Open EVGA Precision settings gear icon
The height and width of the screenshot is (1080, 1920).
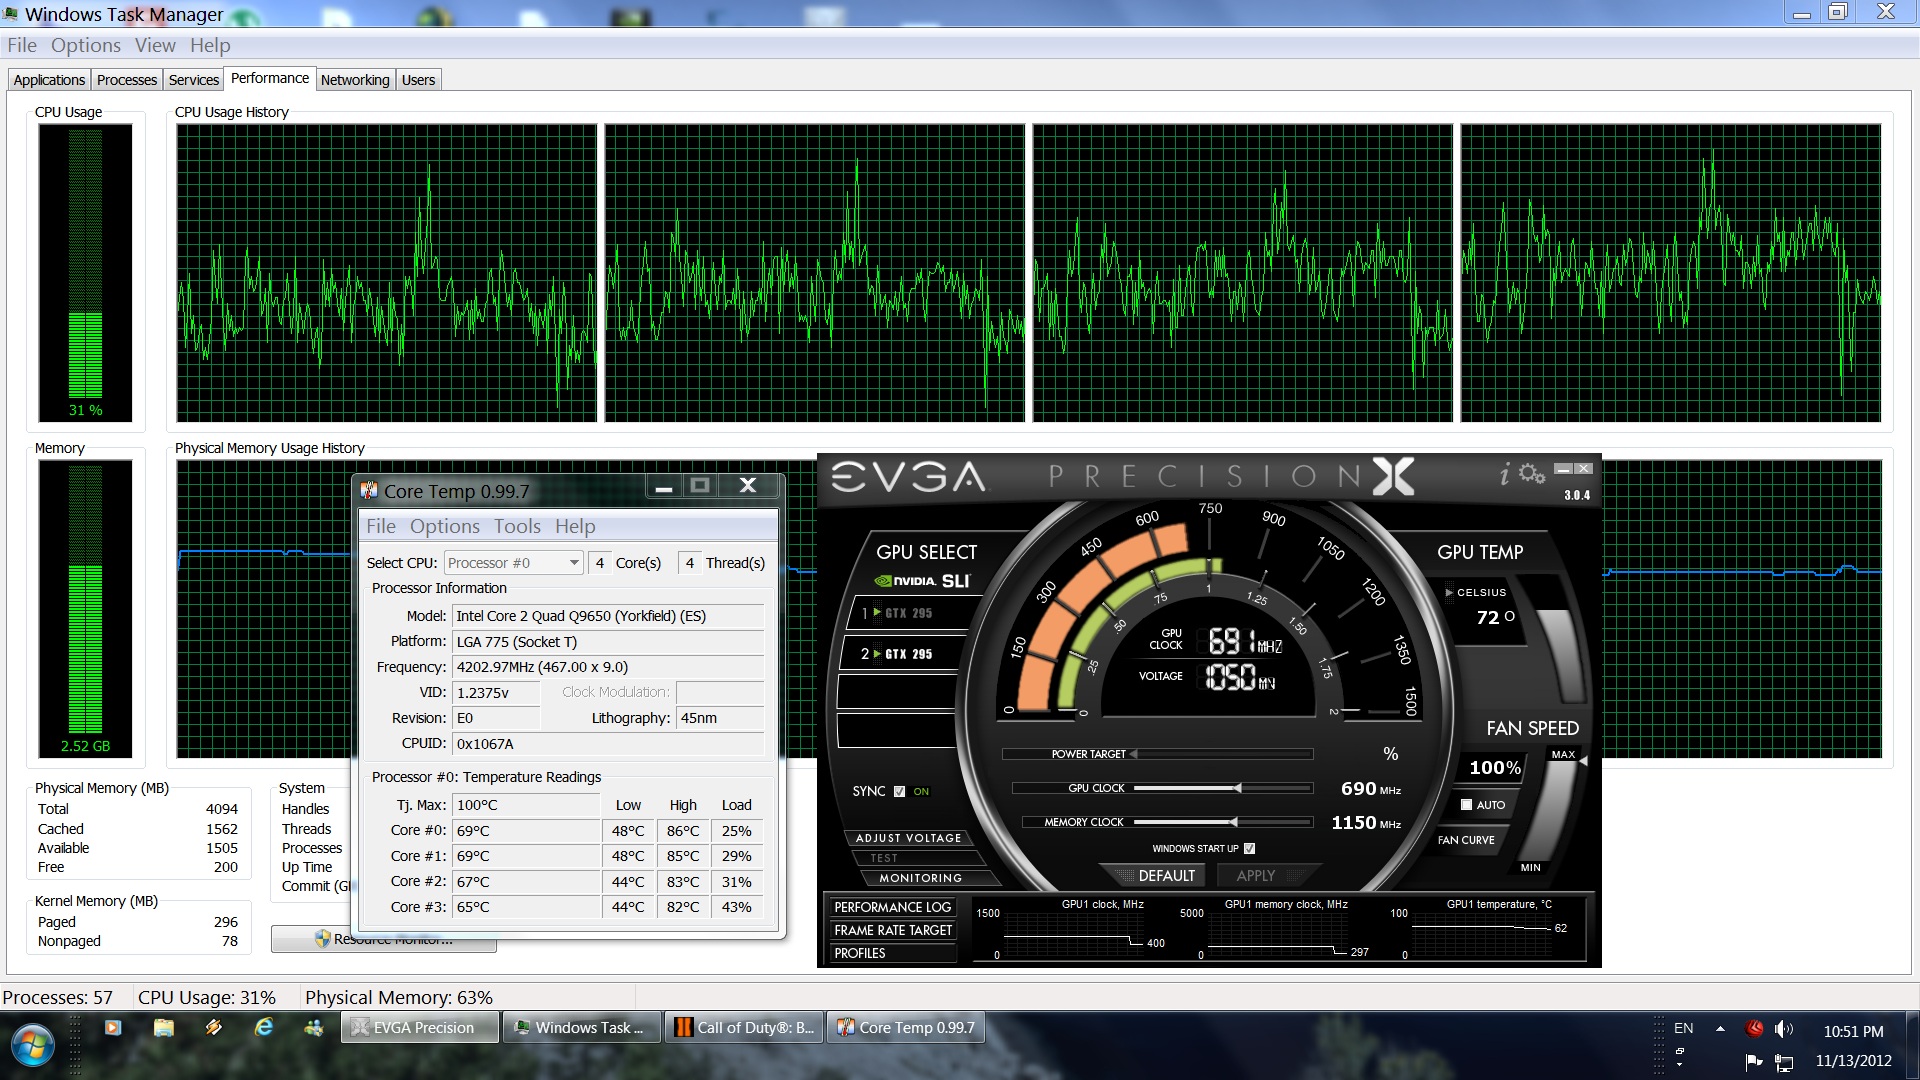click(x=1532, y=473)
